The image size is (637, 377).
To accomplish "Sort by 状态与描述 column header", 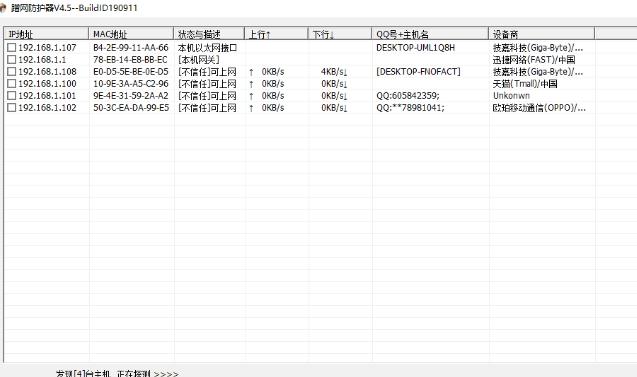I will [209, 34].
